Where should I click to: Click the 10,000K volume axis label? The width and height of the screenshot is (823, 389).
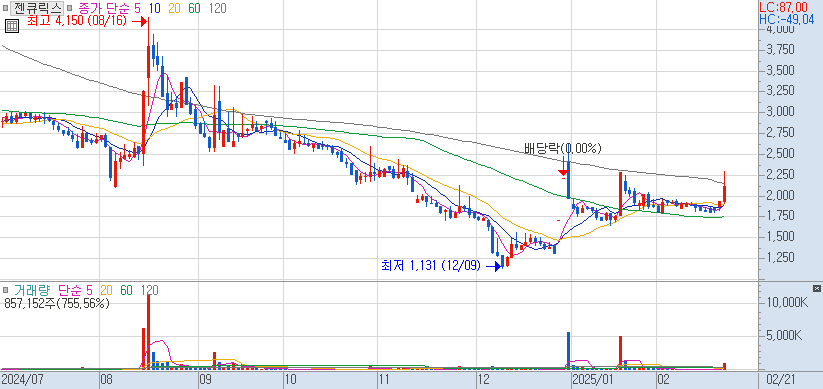(x=787, y=302)
